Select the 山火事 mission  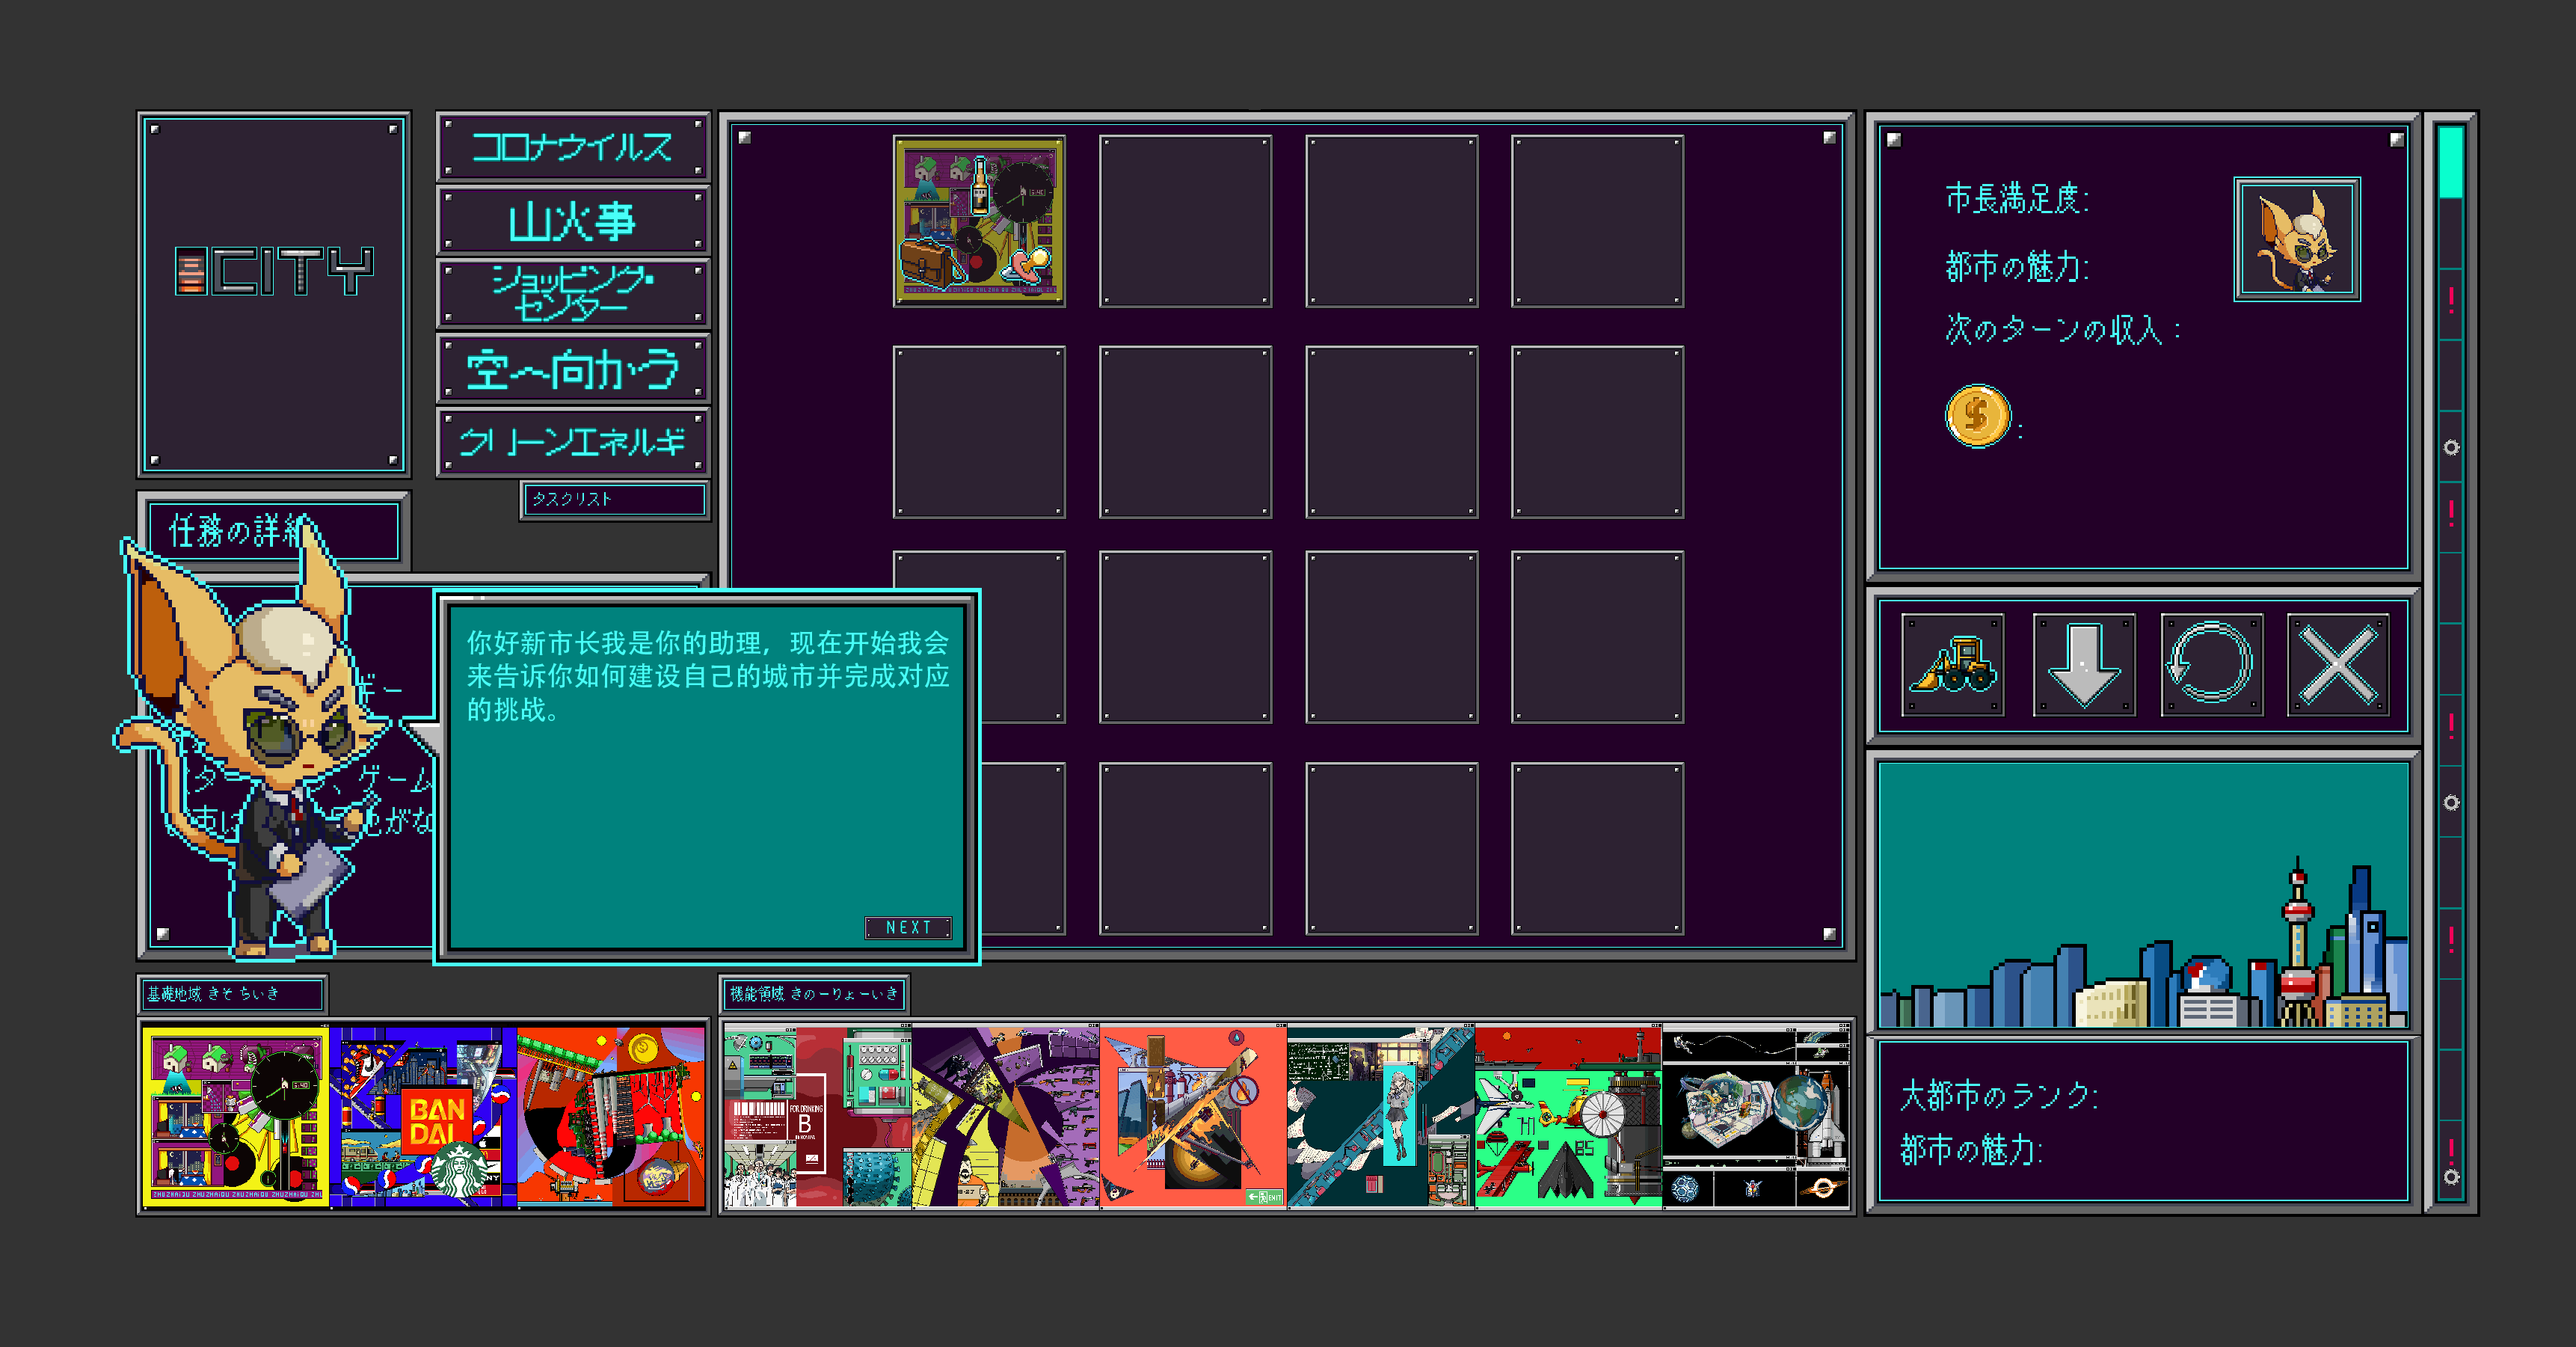click(573, 220)
